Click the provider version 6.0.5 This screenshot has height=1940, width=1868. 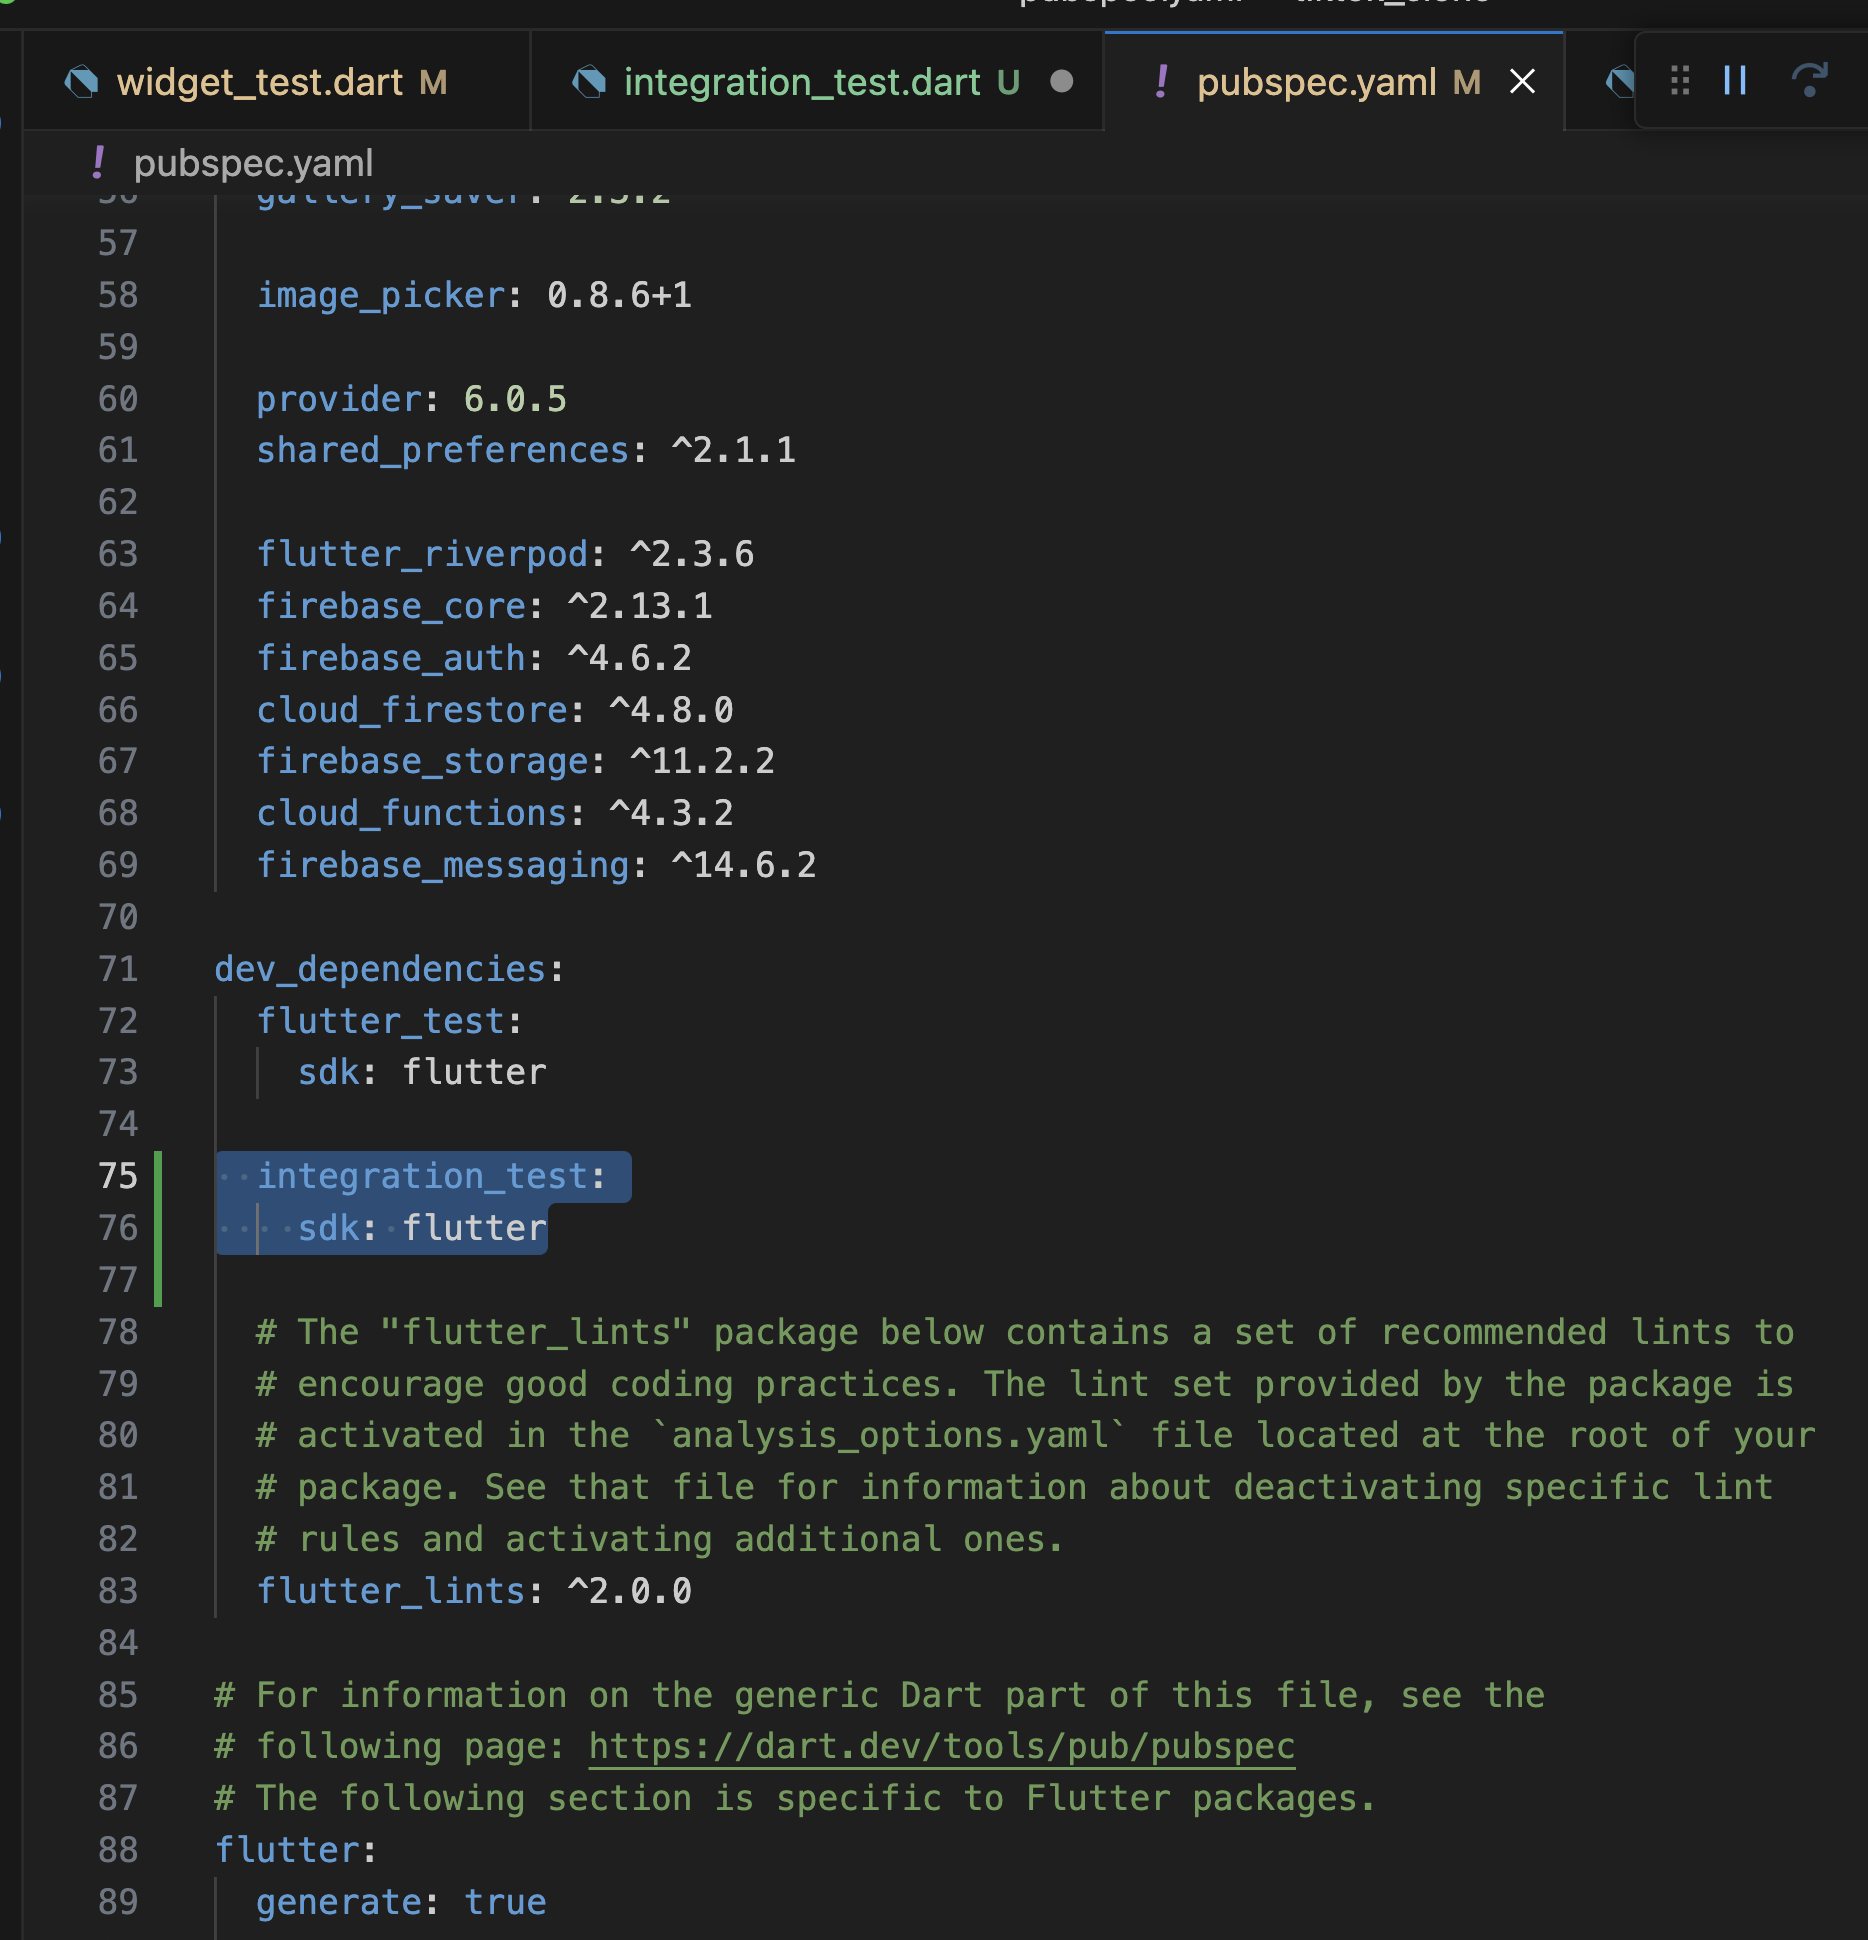coord(515,399)
